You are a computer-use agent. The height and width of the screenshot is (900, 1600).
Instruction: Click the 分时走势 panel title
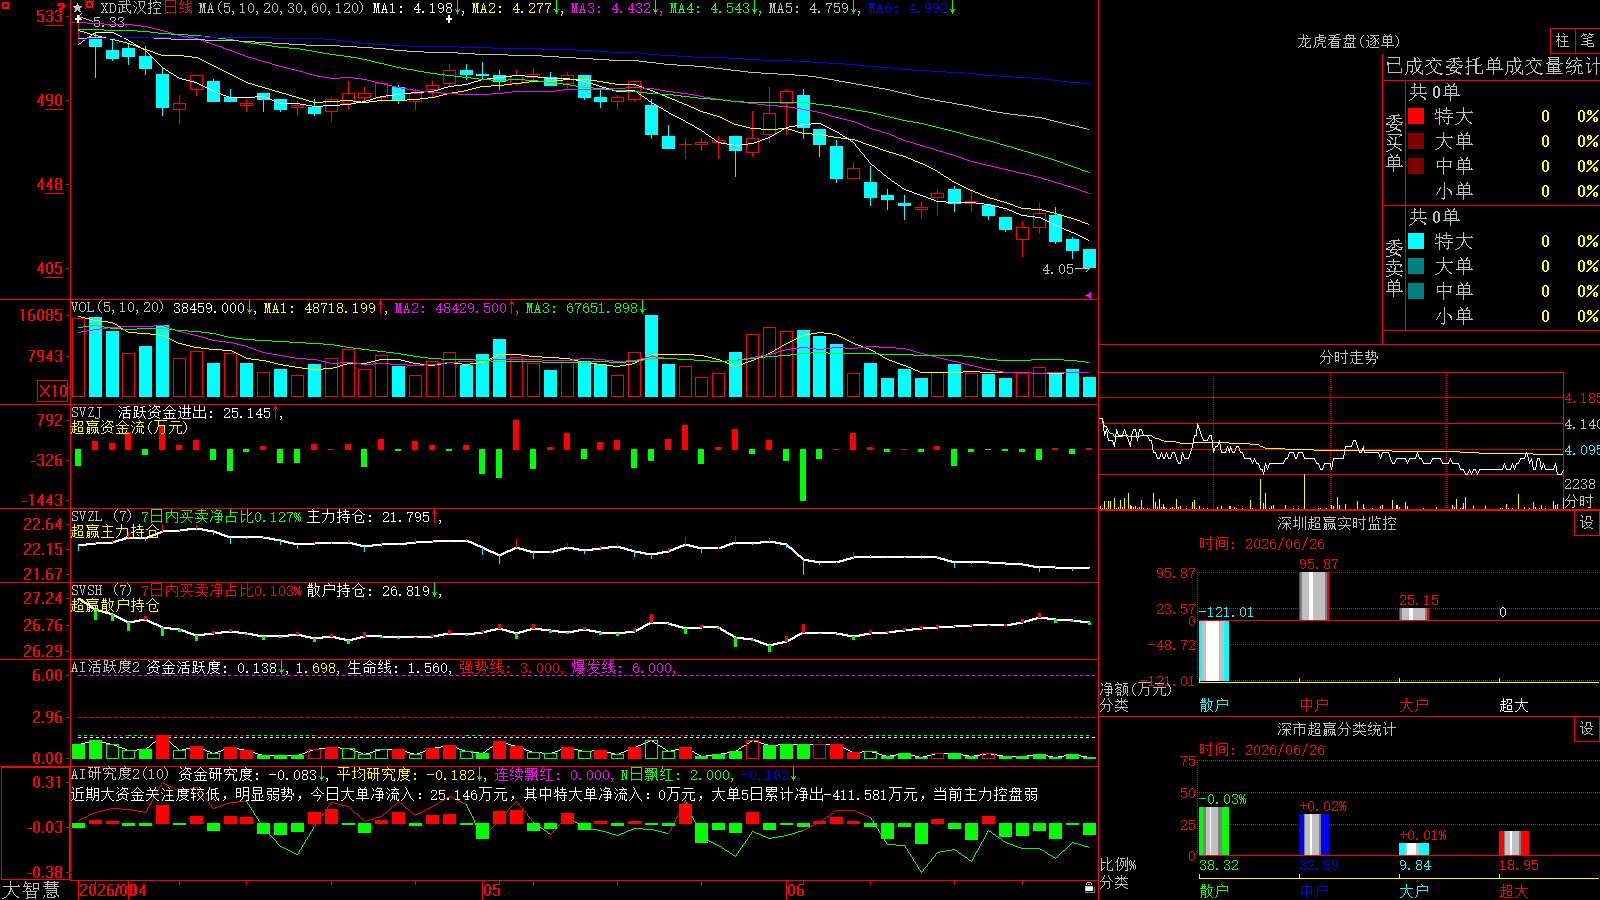coord(1348,357)
